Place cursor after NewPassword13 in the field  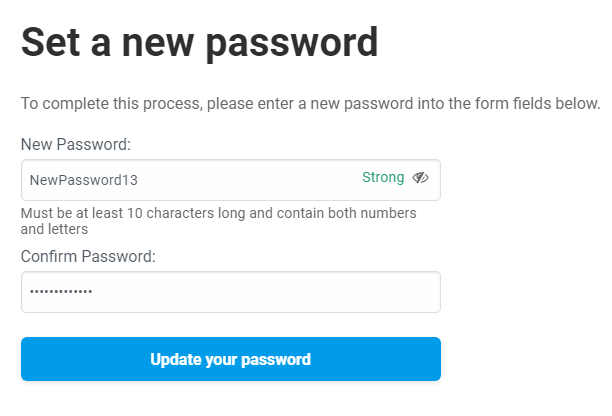pyautogui.click(x=139, y=180)
